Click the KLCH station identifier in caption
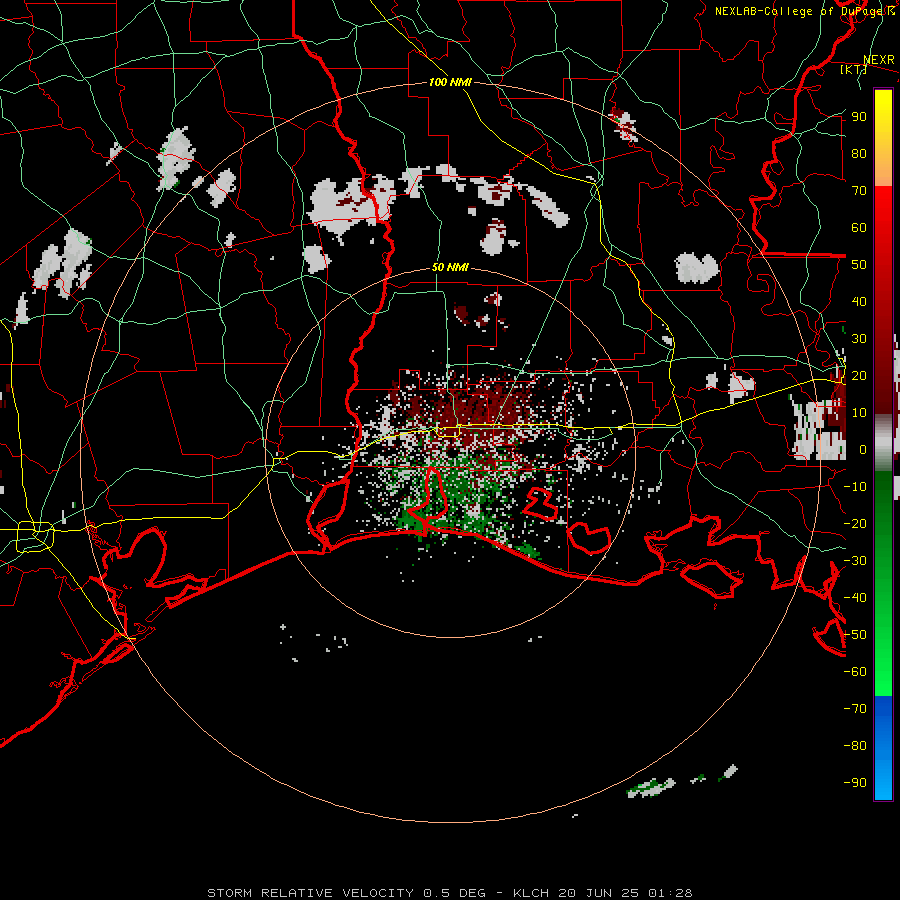 coord(530,893)
